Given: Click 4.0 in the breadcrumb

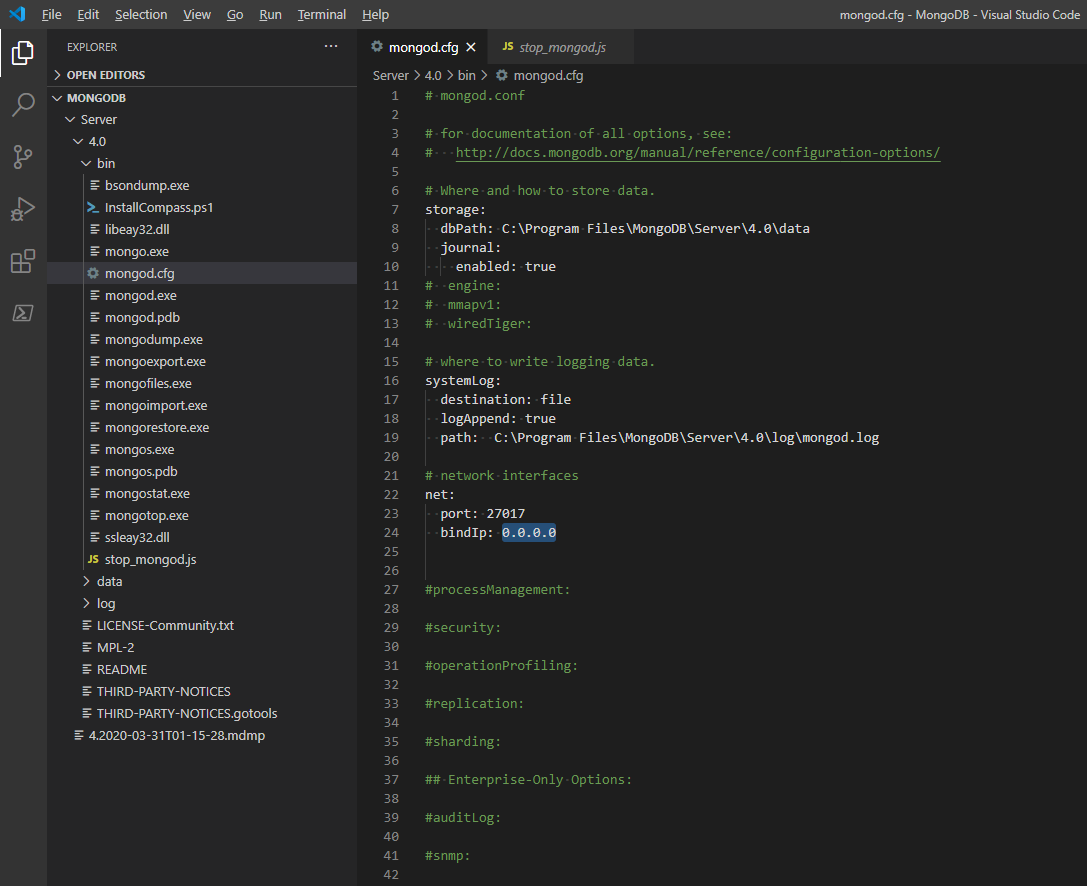Looking at the screenshot, I should 433,75.
